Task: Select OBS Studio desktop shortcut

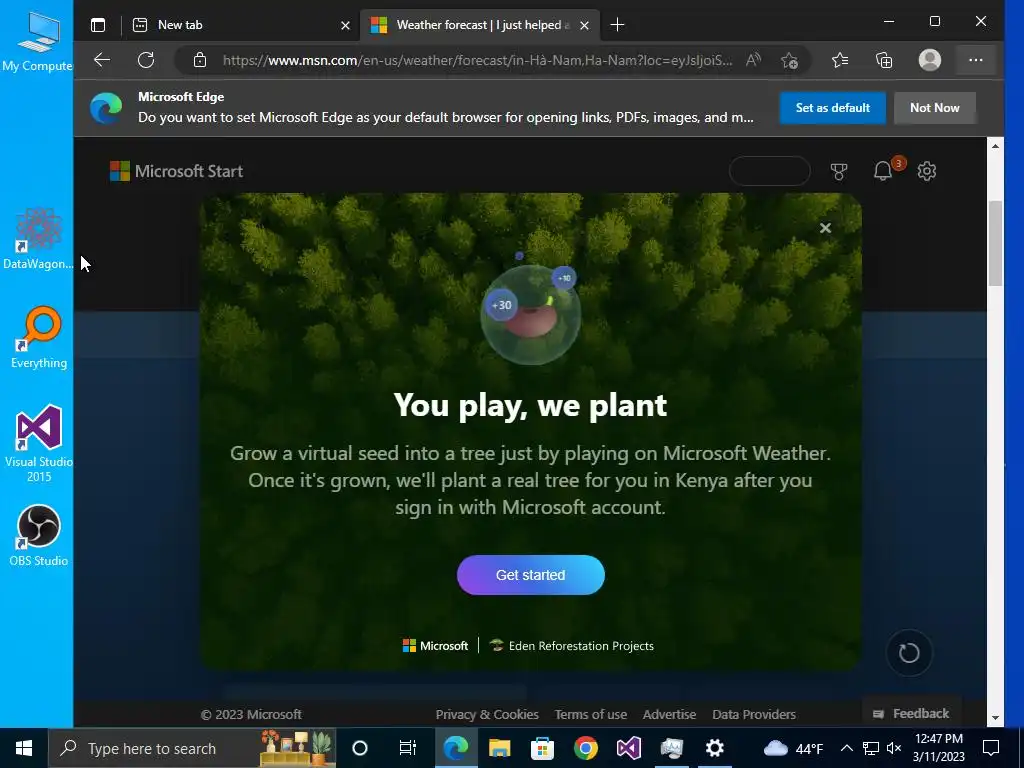Action: coord(39,536)
